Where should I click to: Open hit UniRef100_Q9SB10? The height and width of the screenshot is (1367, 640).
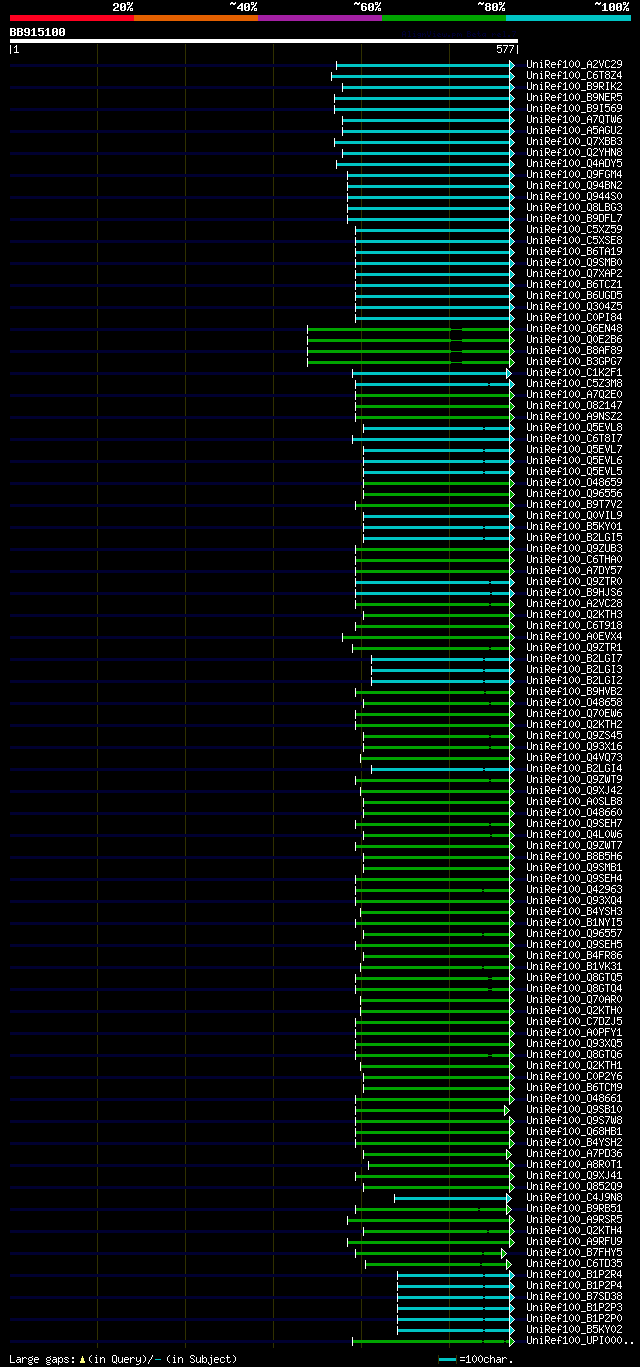click(x=574, y=1109)
